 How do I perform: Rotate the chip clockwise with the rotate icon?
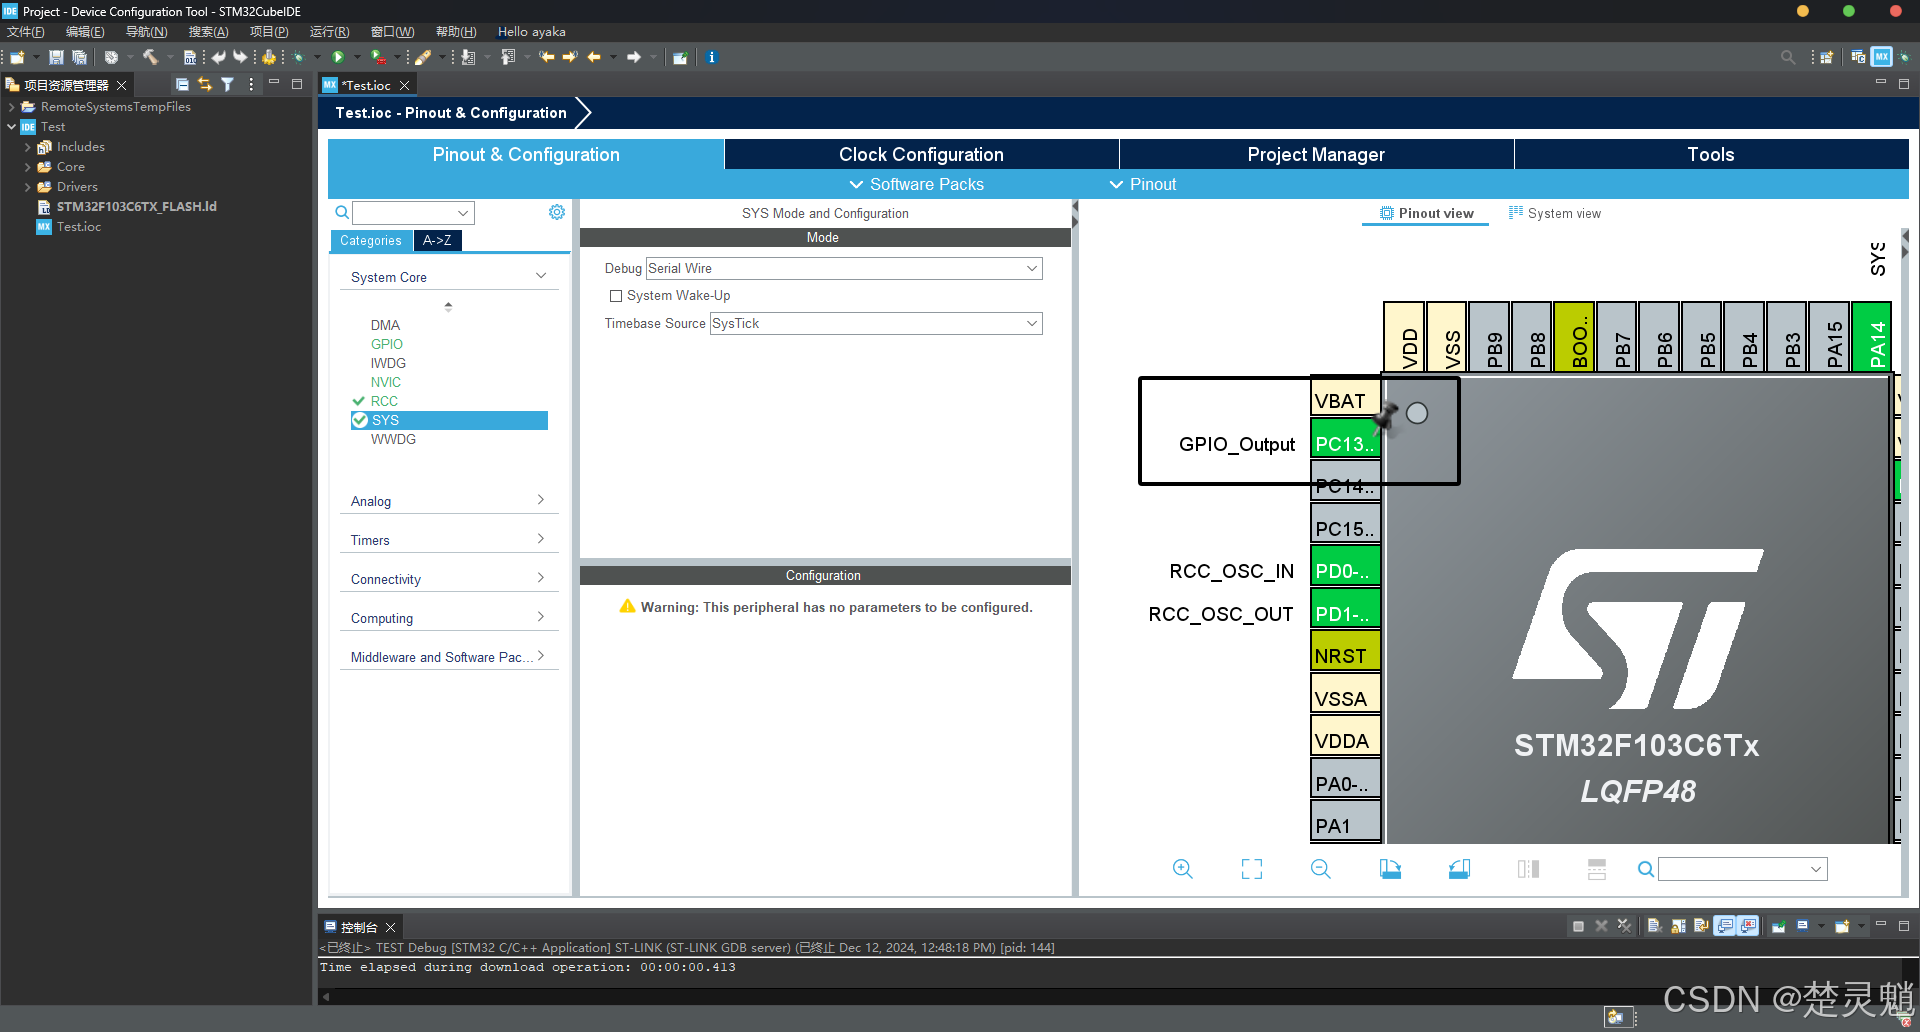(x=1390, y=869)
